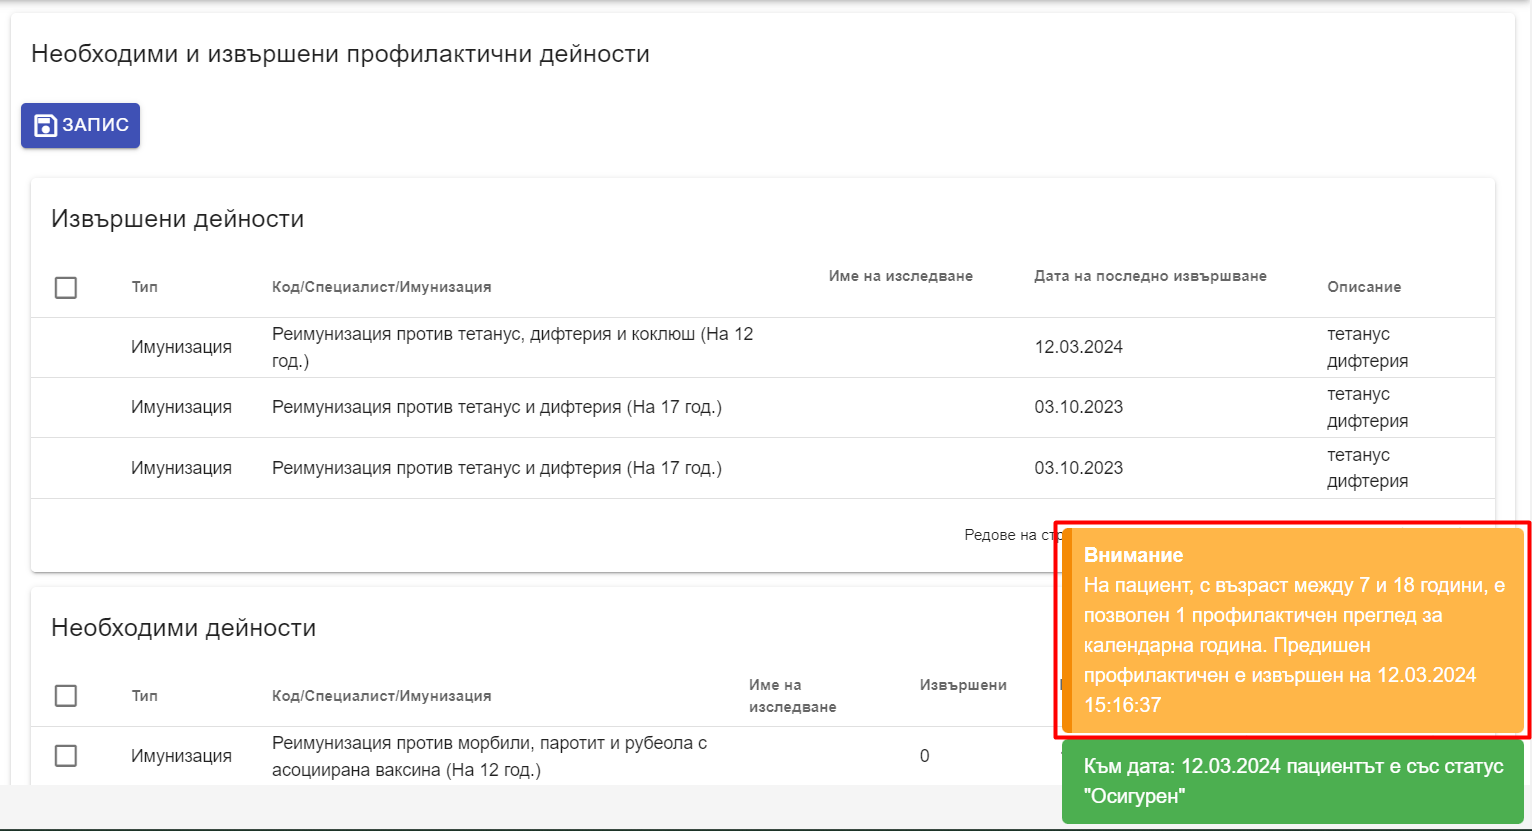Click Реимунизация против морбили, паротит и рубеола text
Image resolution: width=1532 pixels, height=831 pixels.
point(489,756)
